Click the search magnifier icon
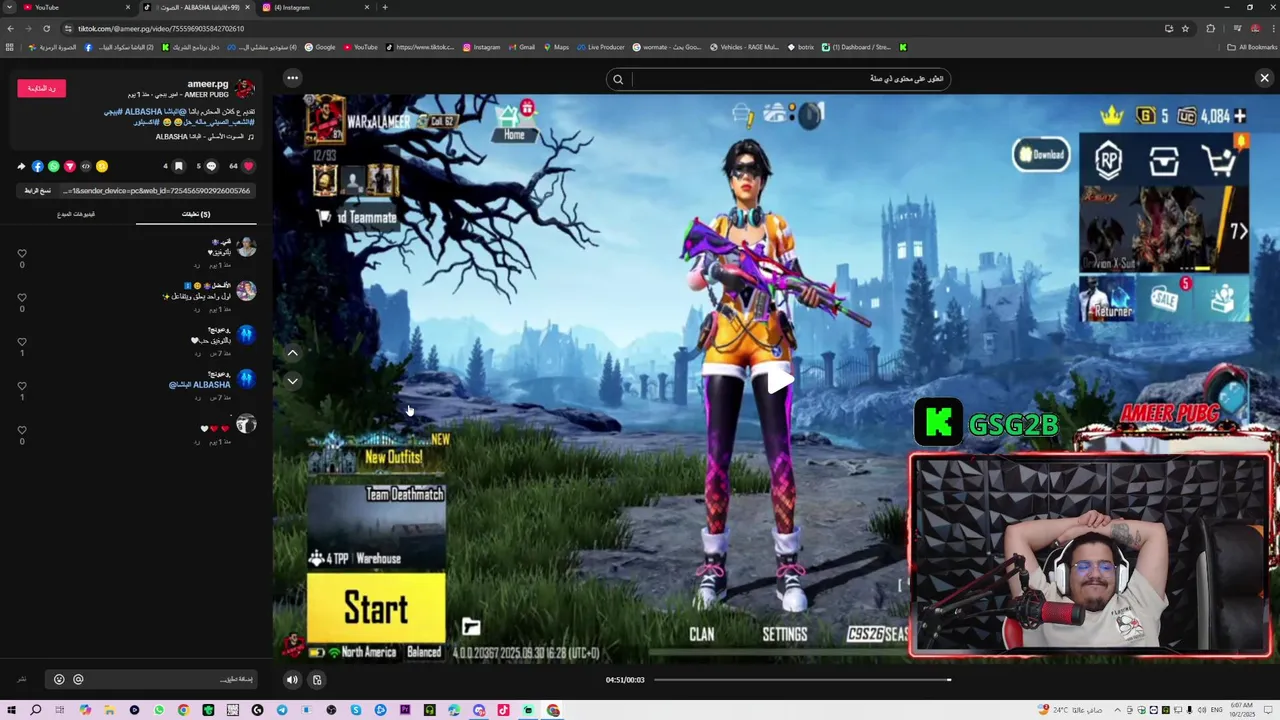The height and width of the screenshot is (720, 1280). 618,79
